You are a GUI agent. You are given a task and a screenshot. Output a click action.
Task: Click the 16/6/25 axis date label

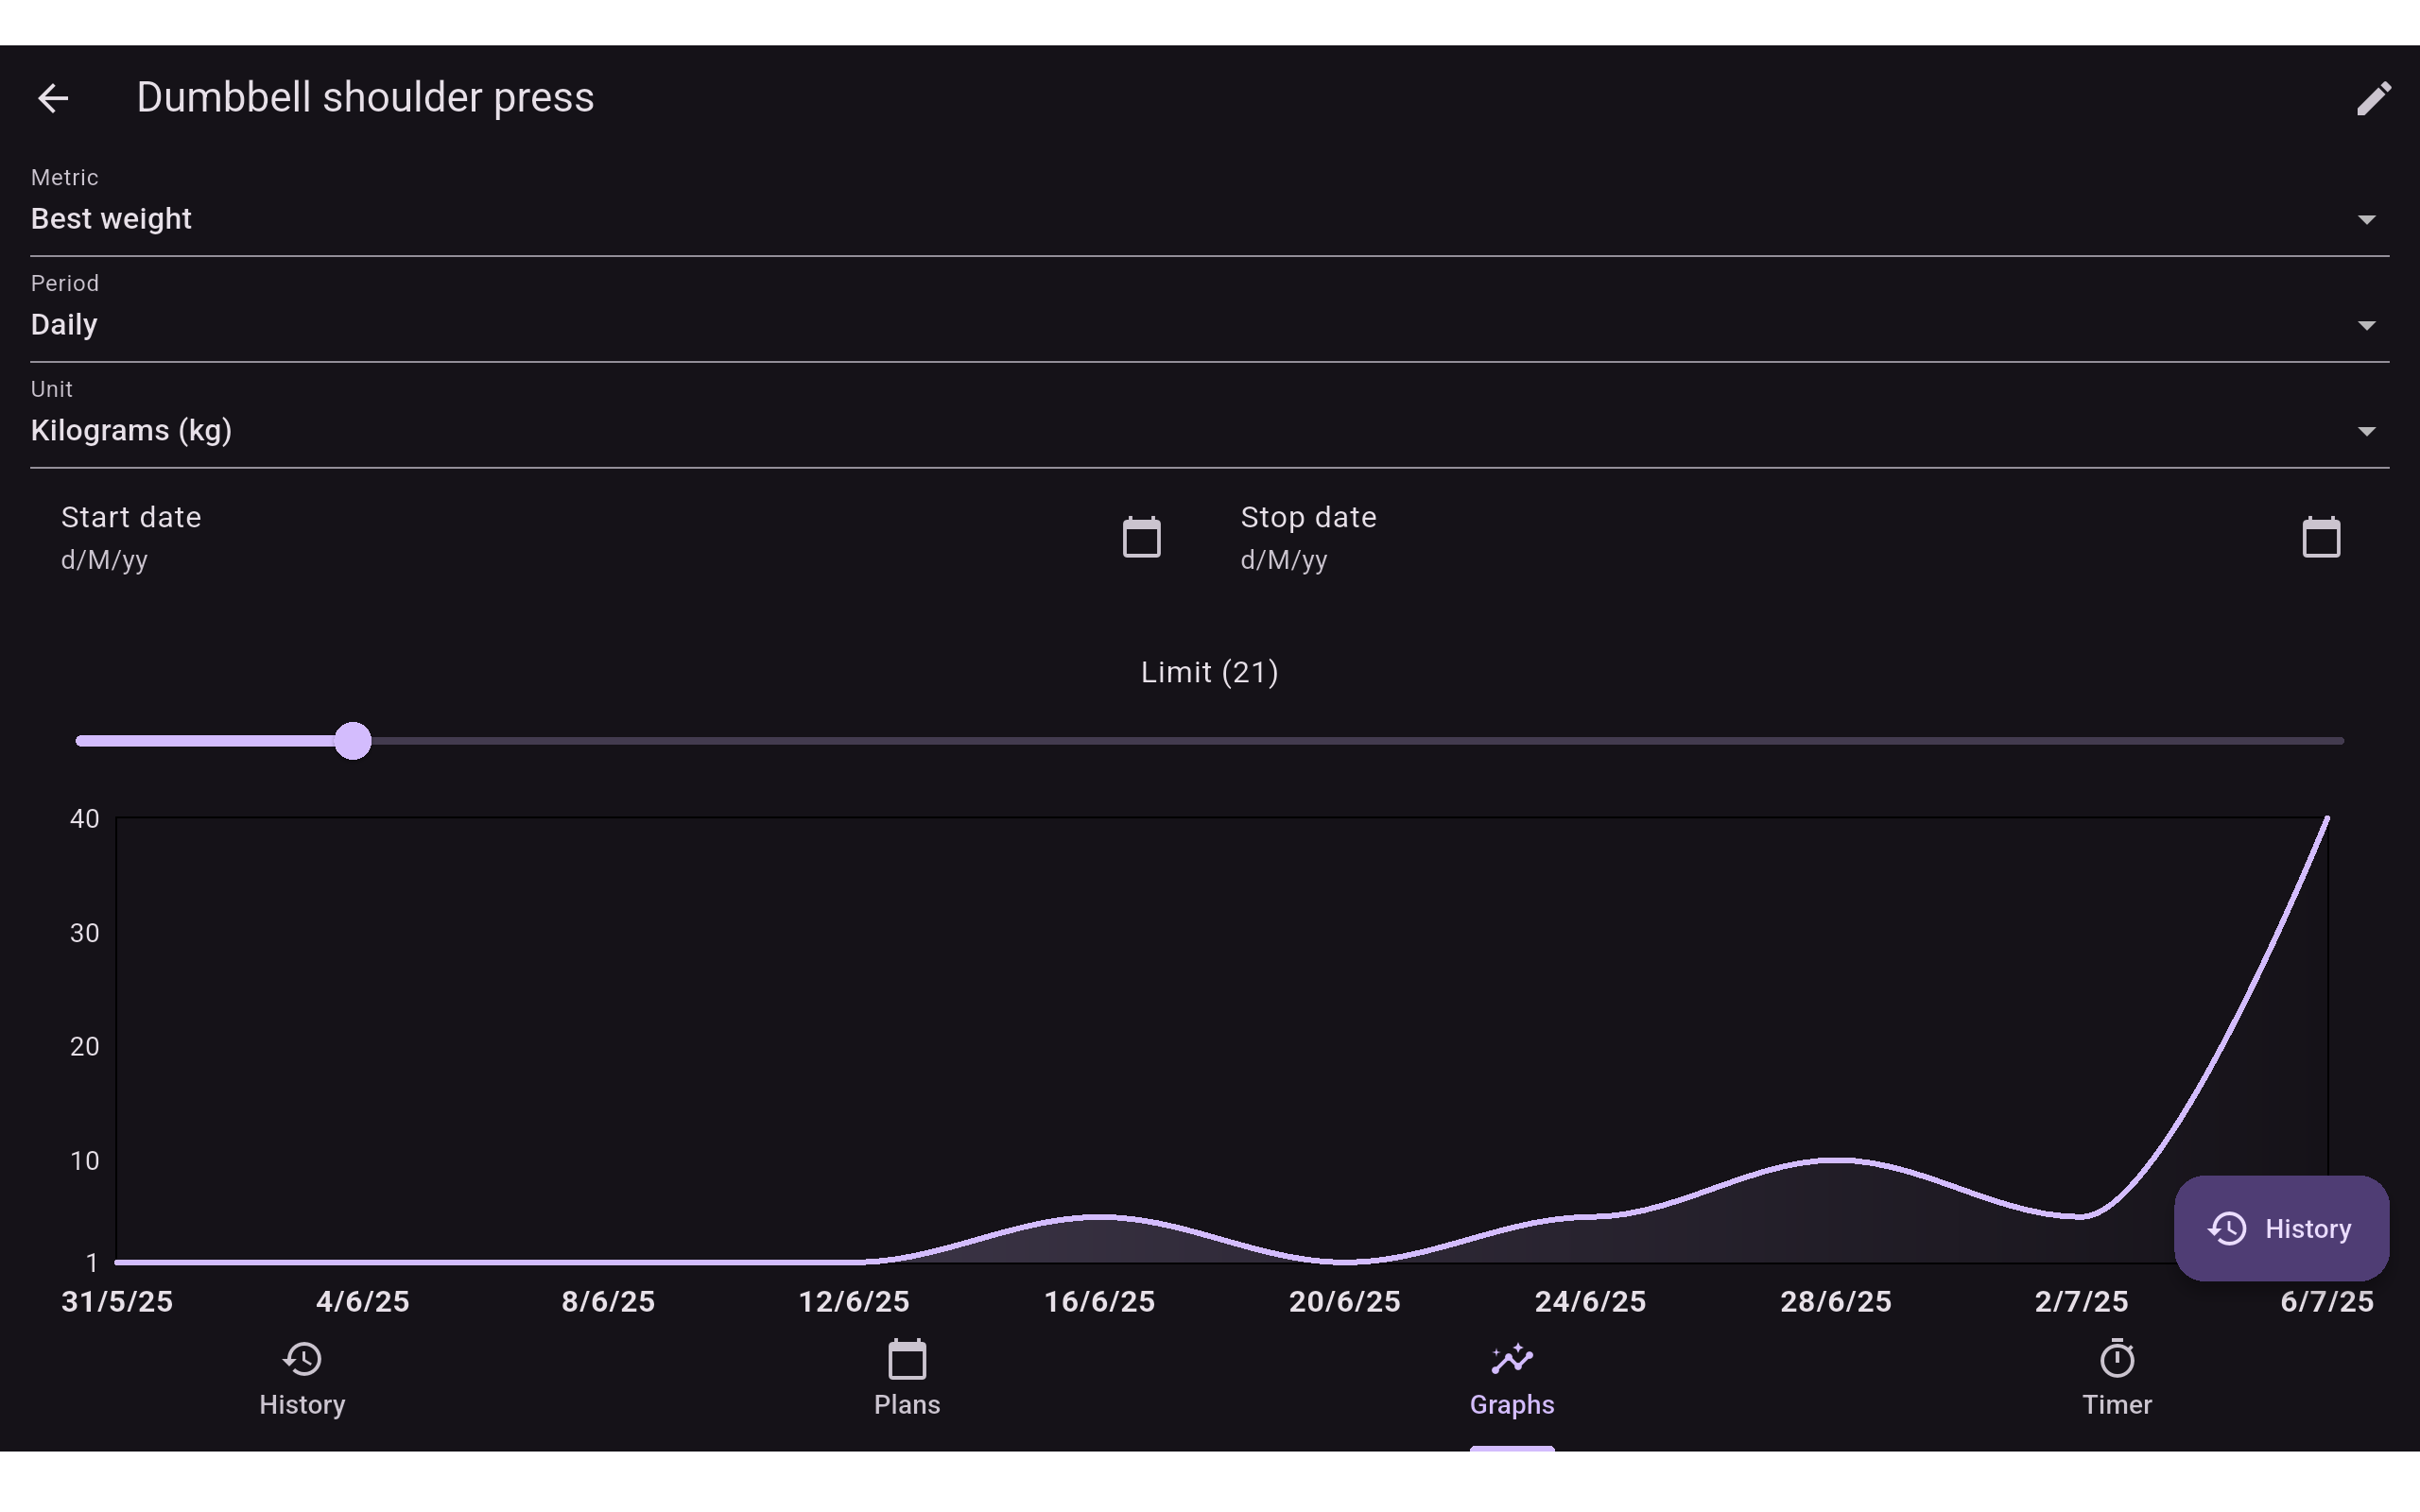[1099, 1302]
